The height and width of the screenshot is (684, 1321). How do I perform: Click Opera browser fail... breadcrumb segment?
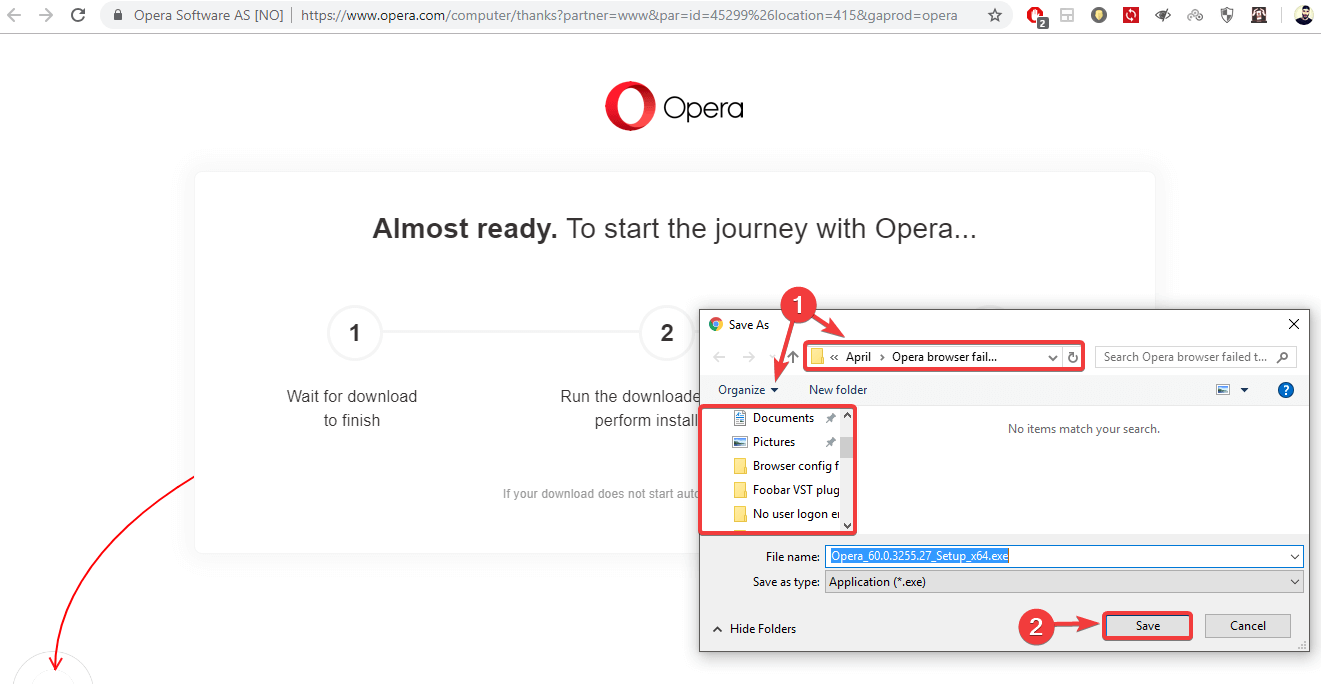944,357
